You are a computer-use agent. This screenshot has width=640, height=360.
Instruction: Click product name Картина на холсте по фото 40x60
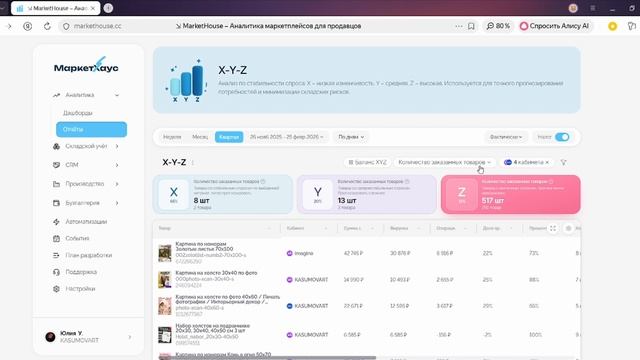point(228,300)
